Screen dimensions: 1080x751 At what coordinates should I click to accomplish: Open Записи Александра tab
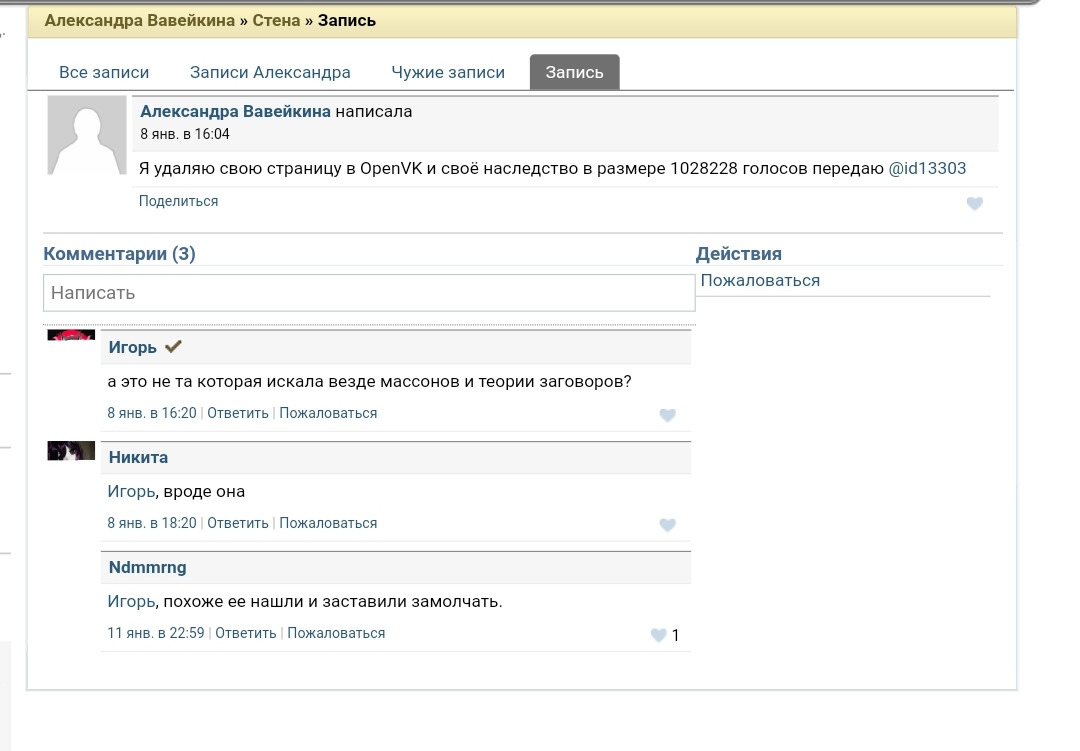coord(270,72)
